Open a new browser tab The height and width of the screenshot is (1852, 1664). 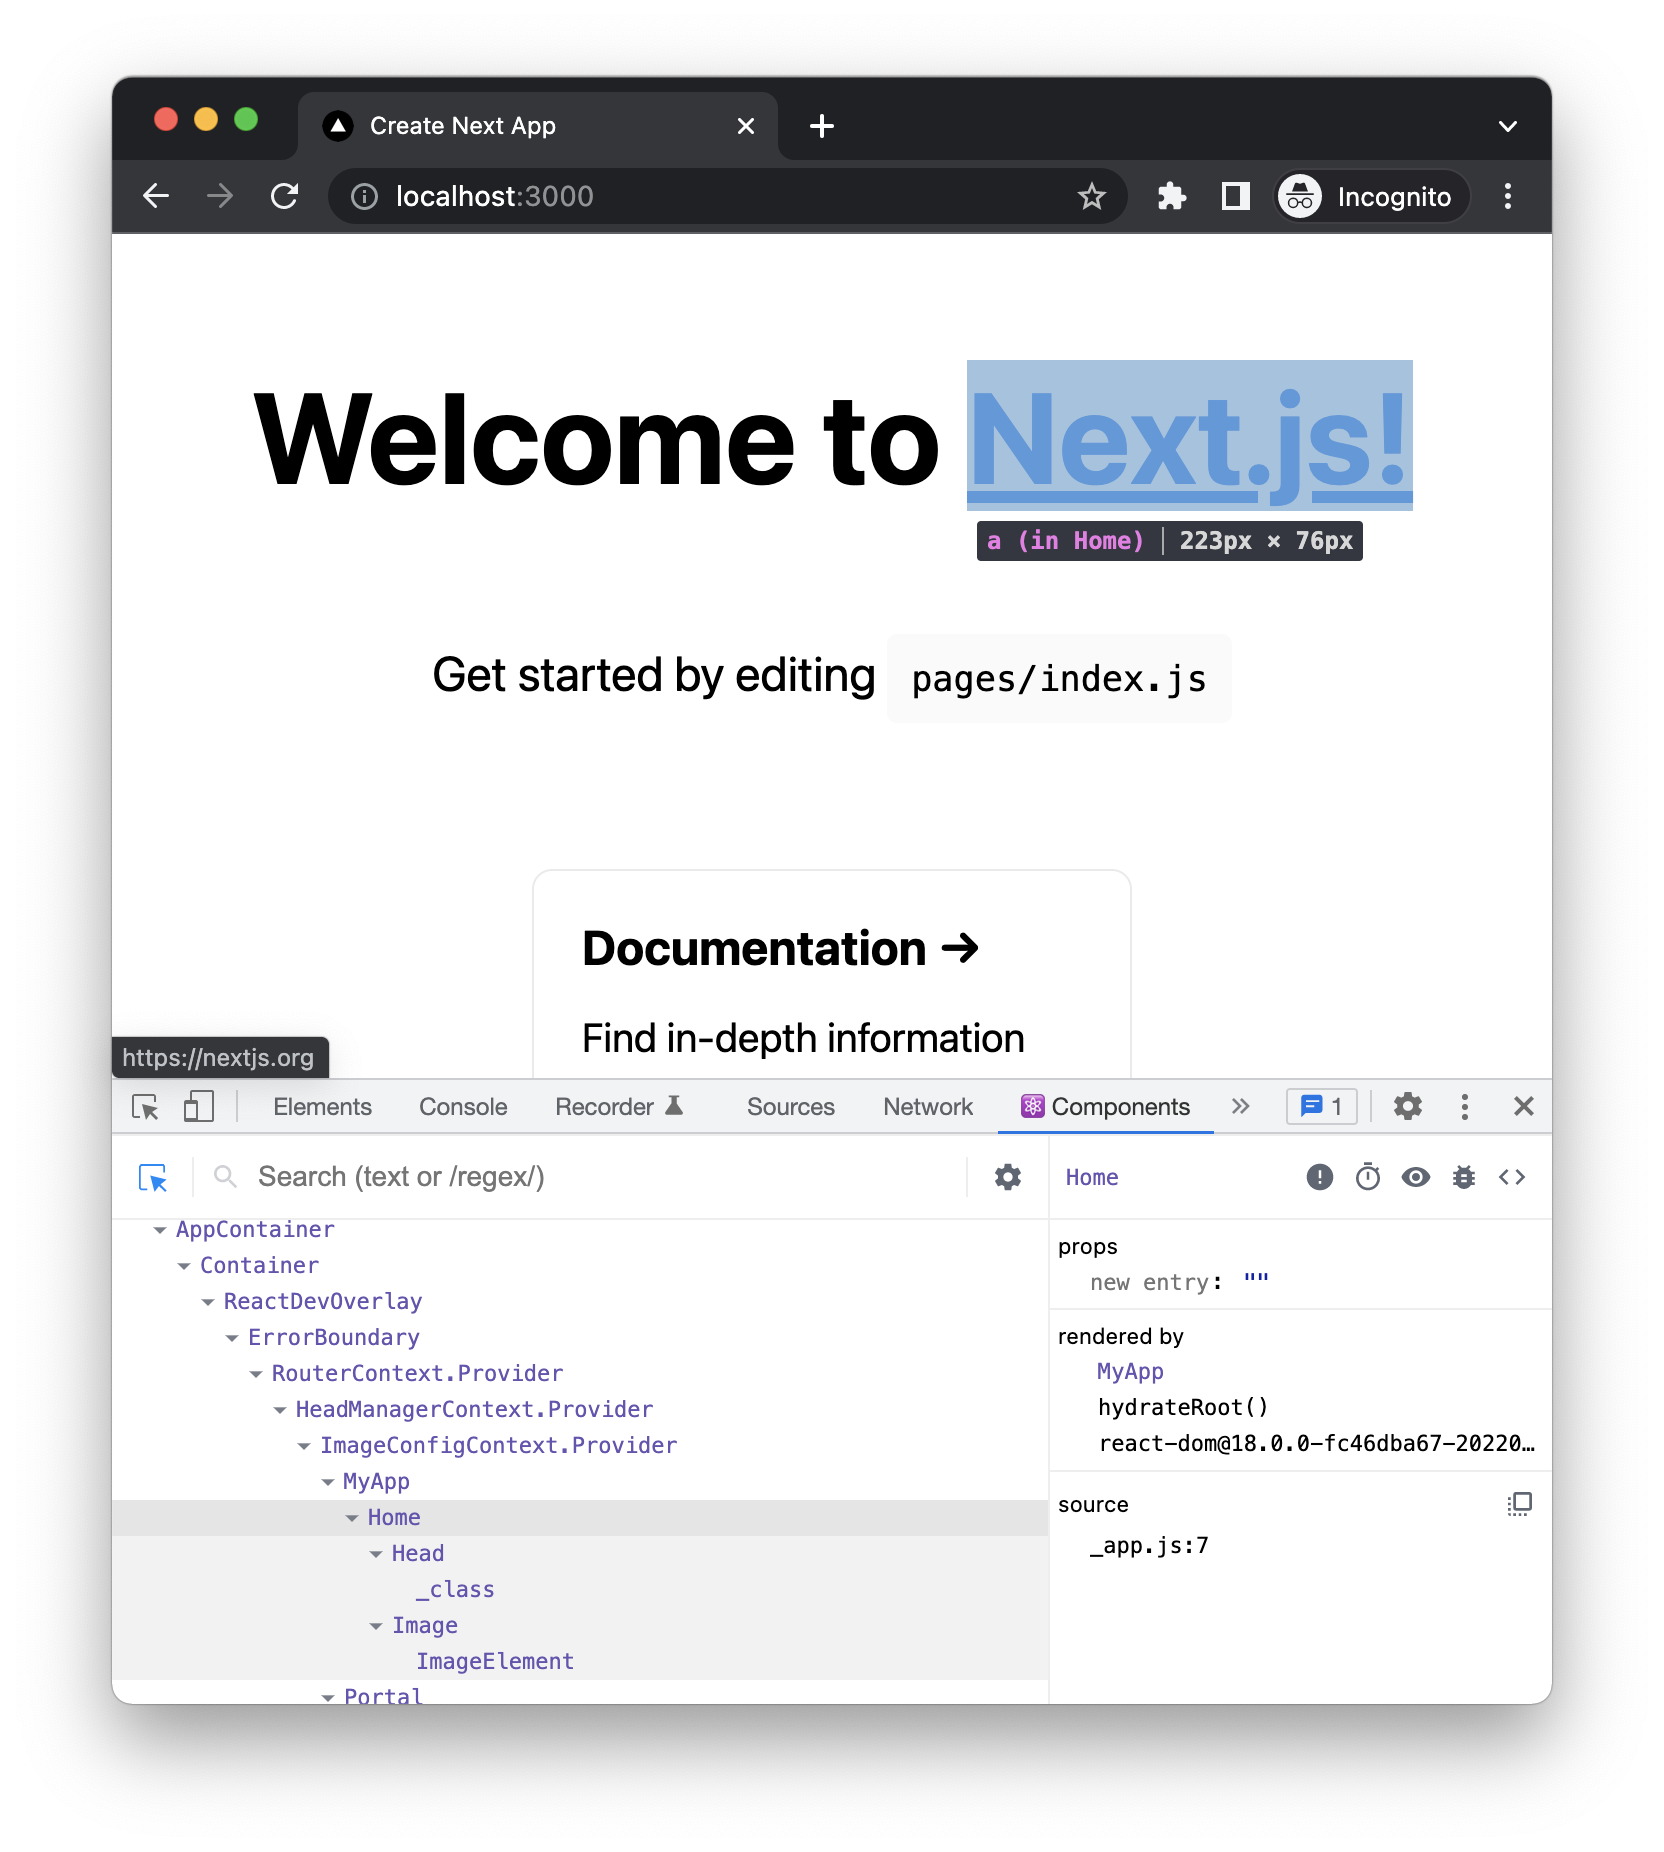[822, 126]
